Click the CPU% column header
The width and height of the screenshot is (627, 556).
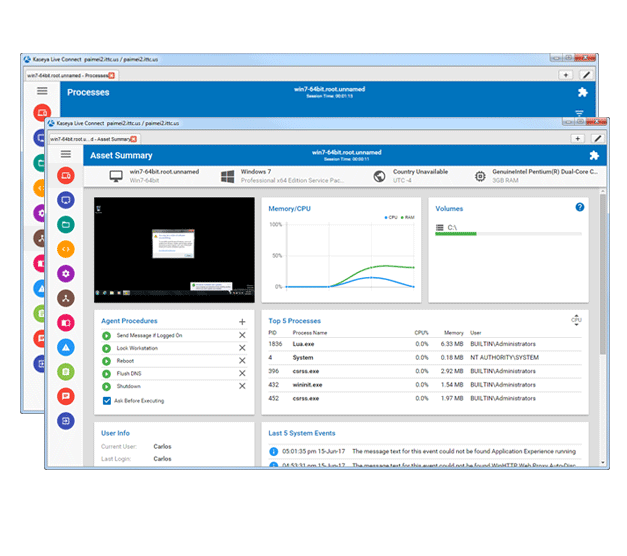tap(421, 333)
